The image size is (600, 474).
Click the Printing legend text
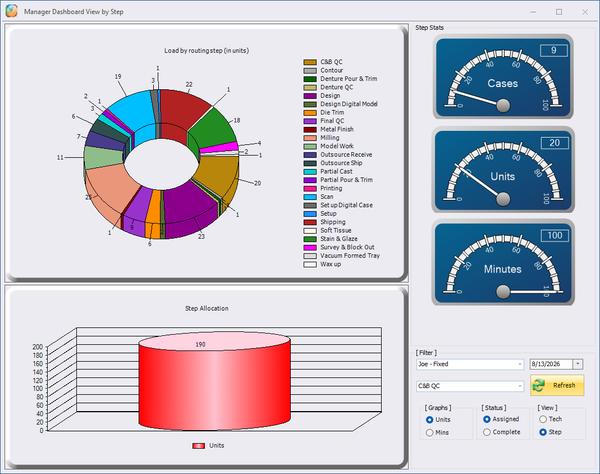(x=331, y=188)
